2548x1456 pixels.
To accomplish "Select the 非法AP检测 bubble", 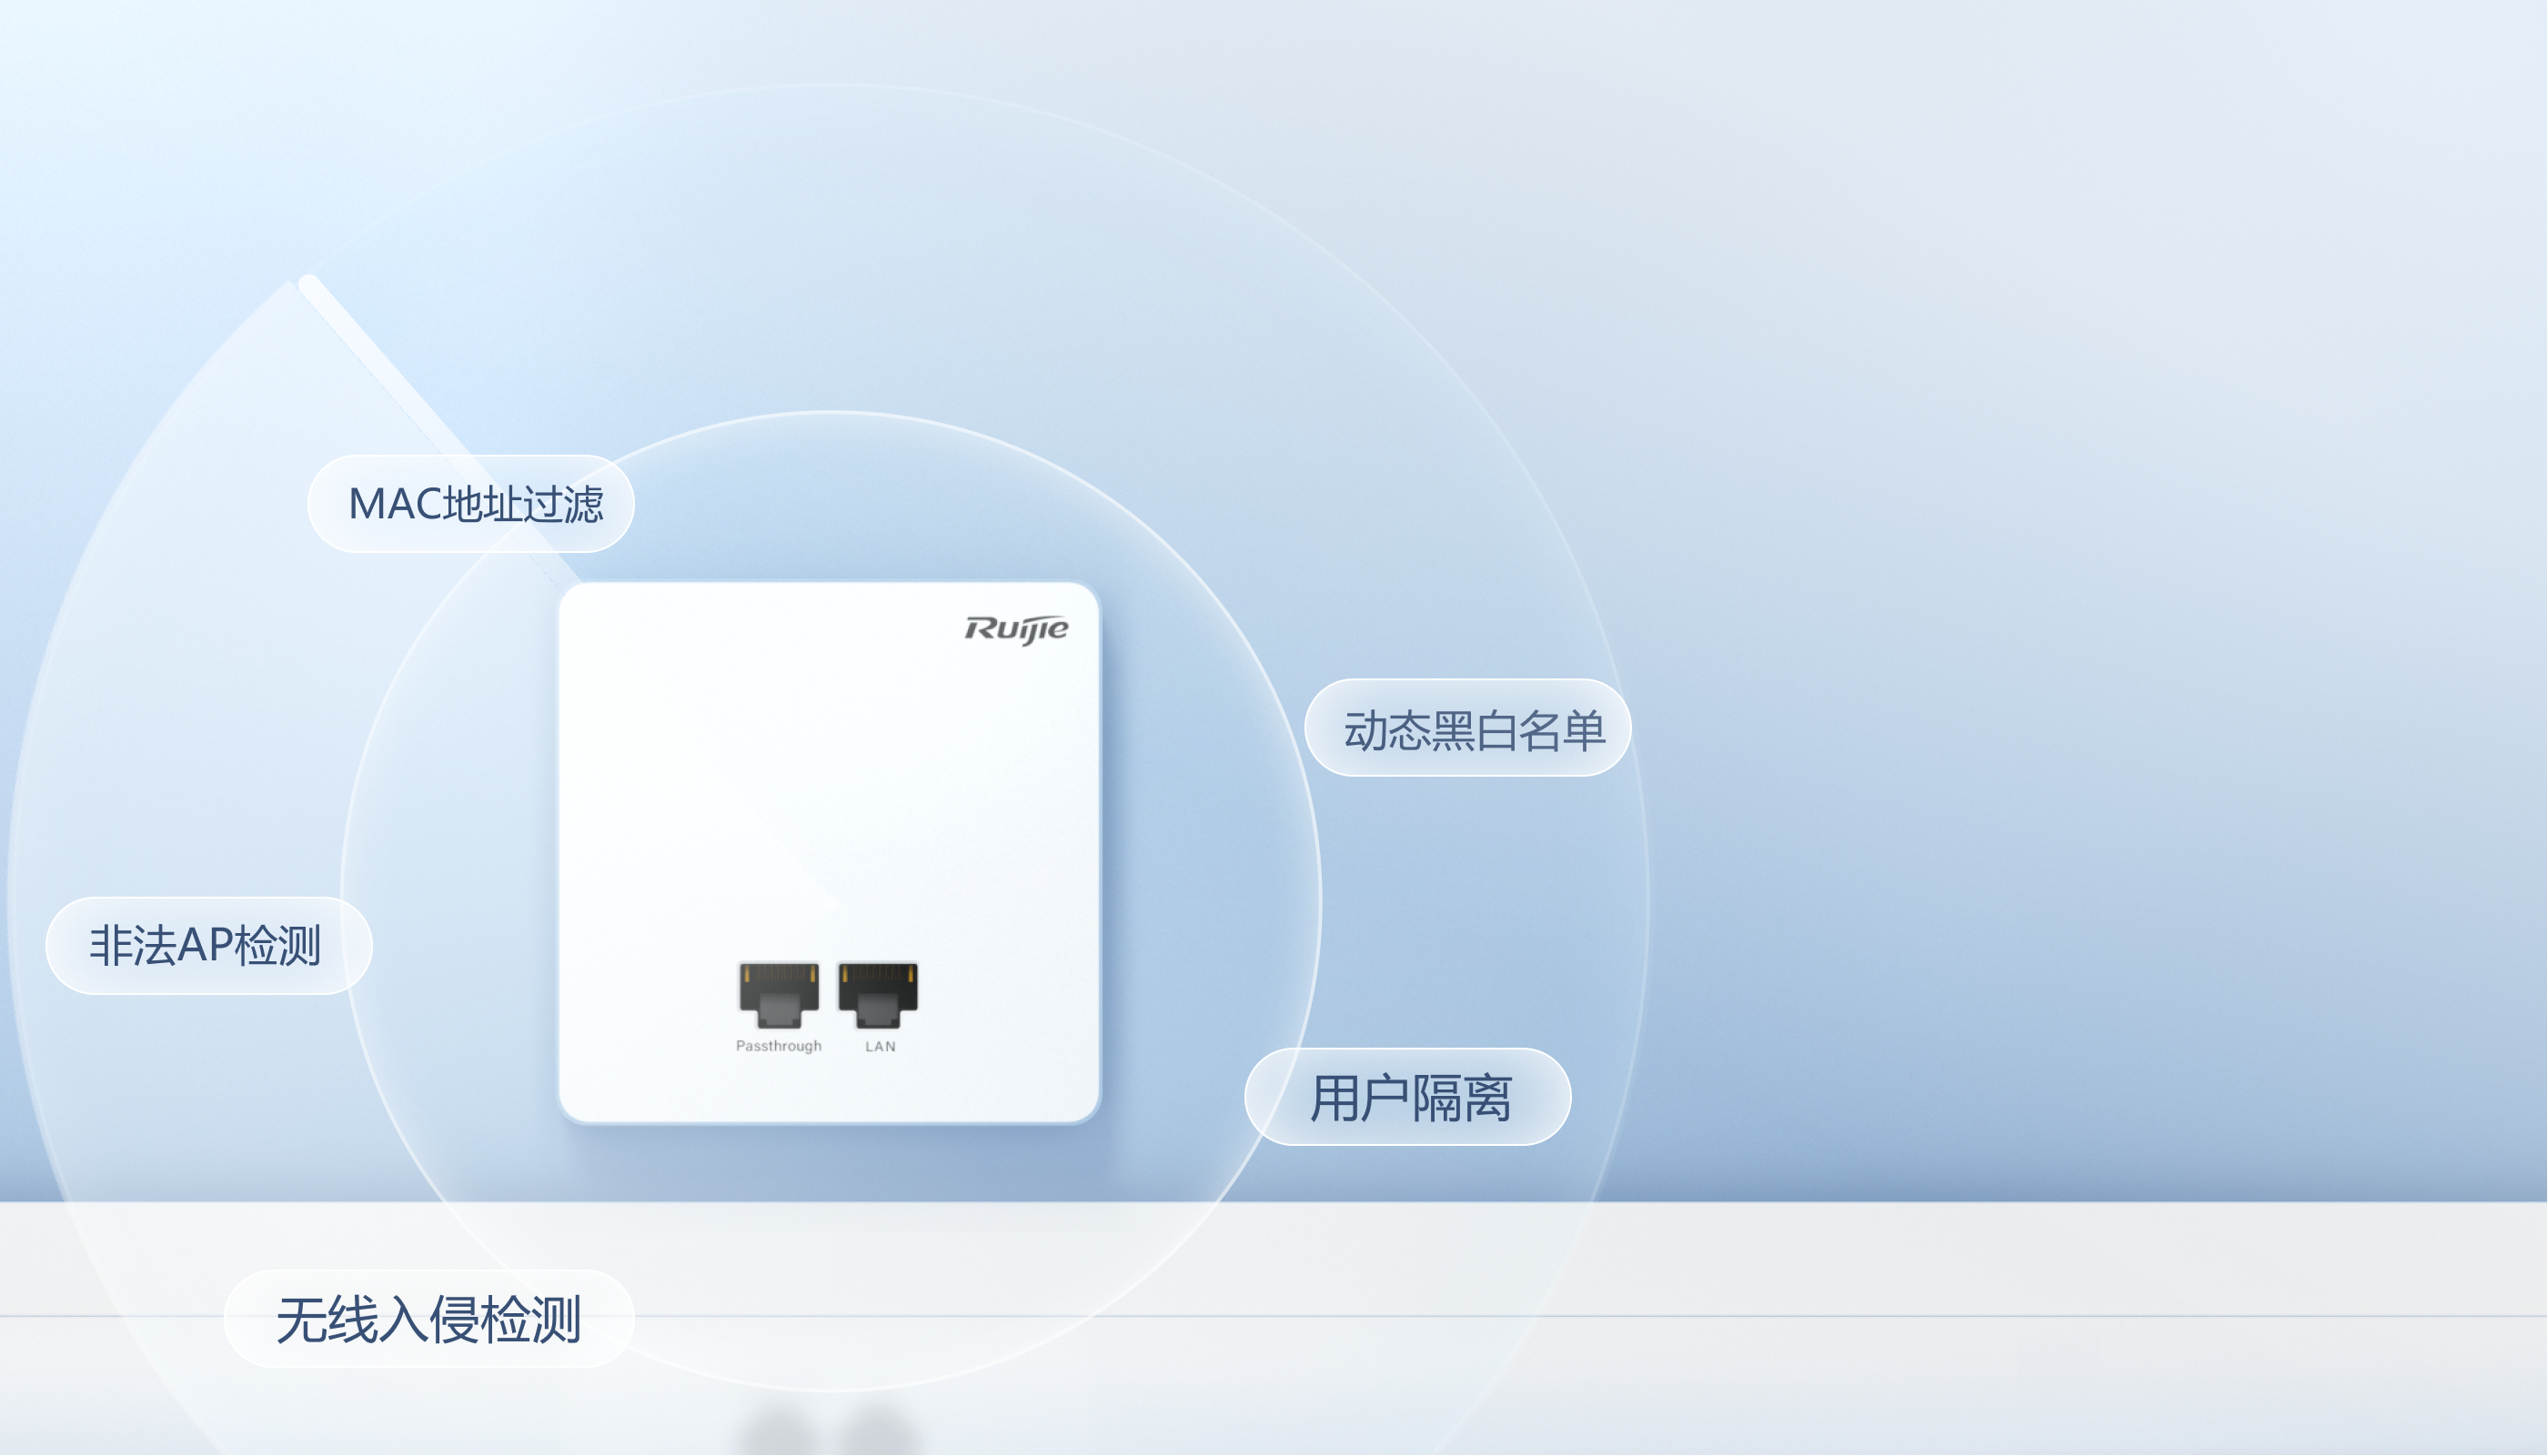I will pyautogui.click(x=209, y=946).
